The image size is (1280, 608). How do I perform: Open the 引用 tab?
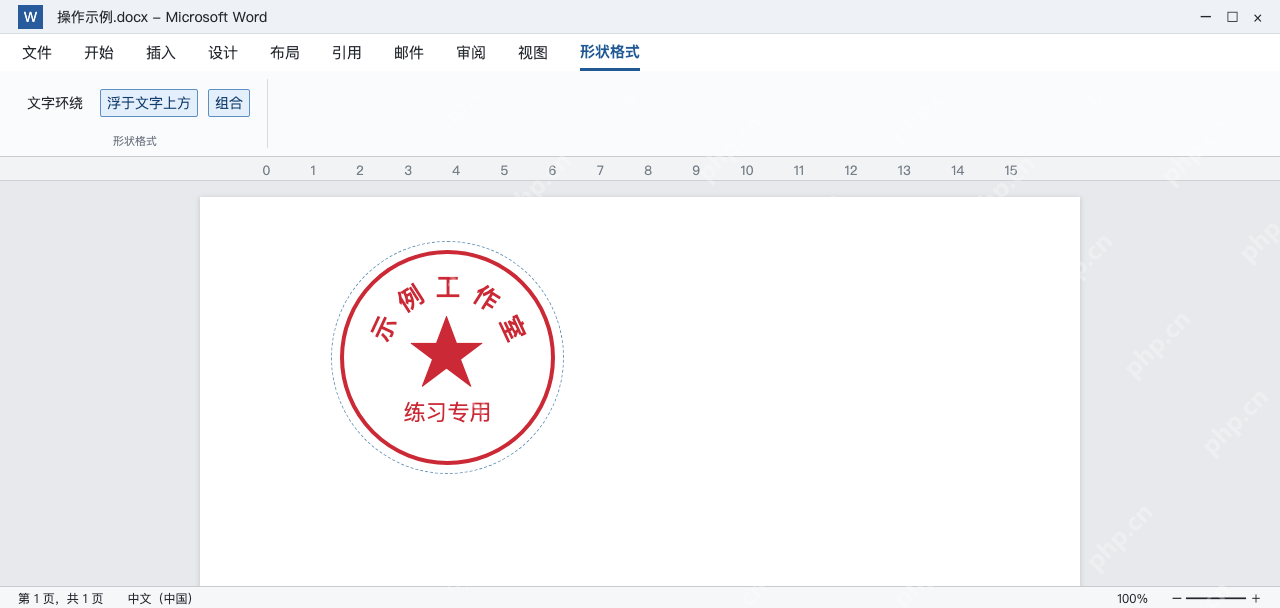[x=347, y=53]
